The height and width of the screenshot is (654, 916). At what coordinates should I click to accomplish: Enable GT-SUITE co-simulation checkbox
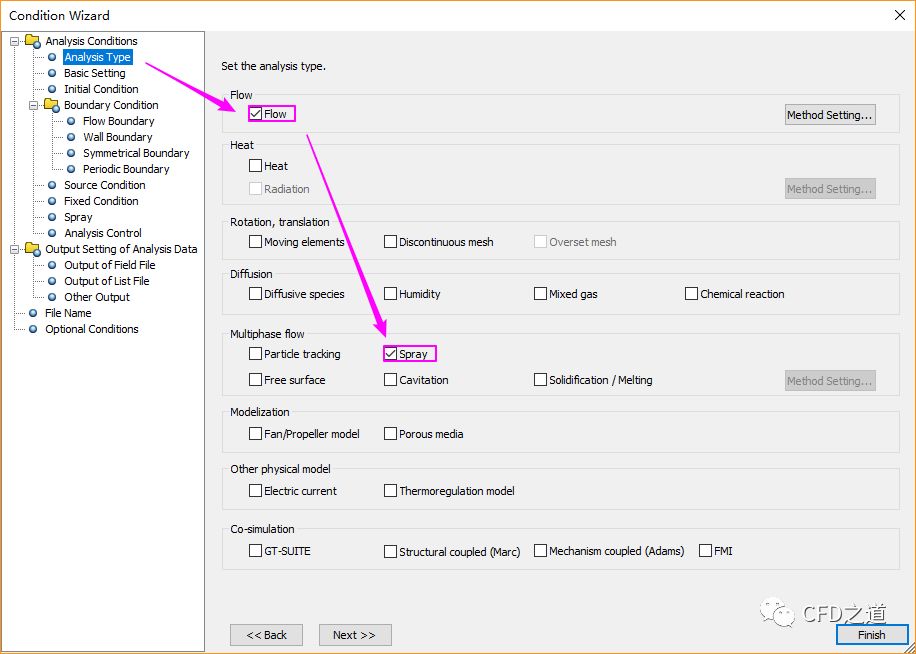tap(255, 551)
